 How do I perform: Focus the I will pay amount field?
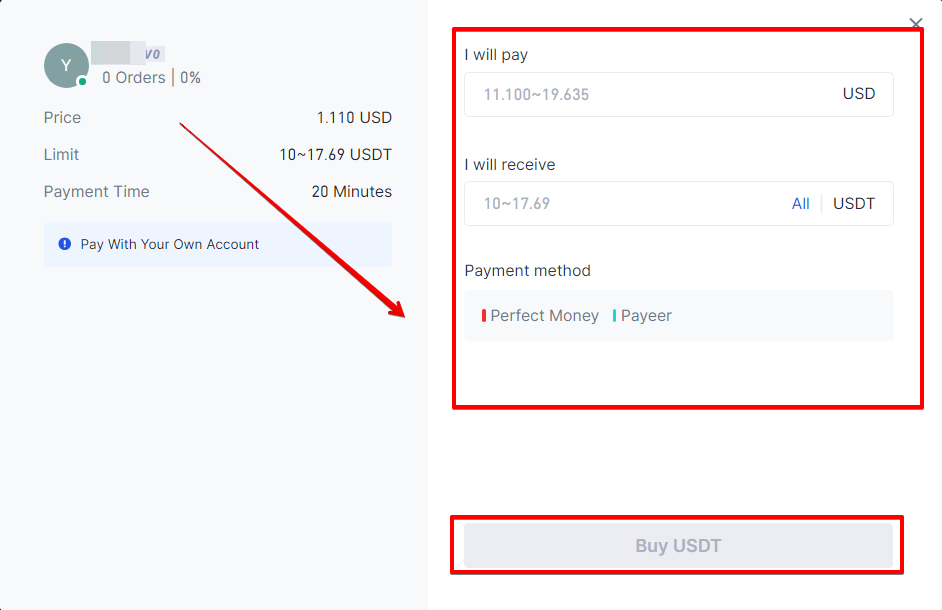coord(678,94)
